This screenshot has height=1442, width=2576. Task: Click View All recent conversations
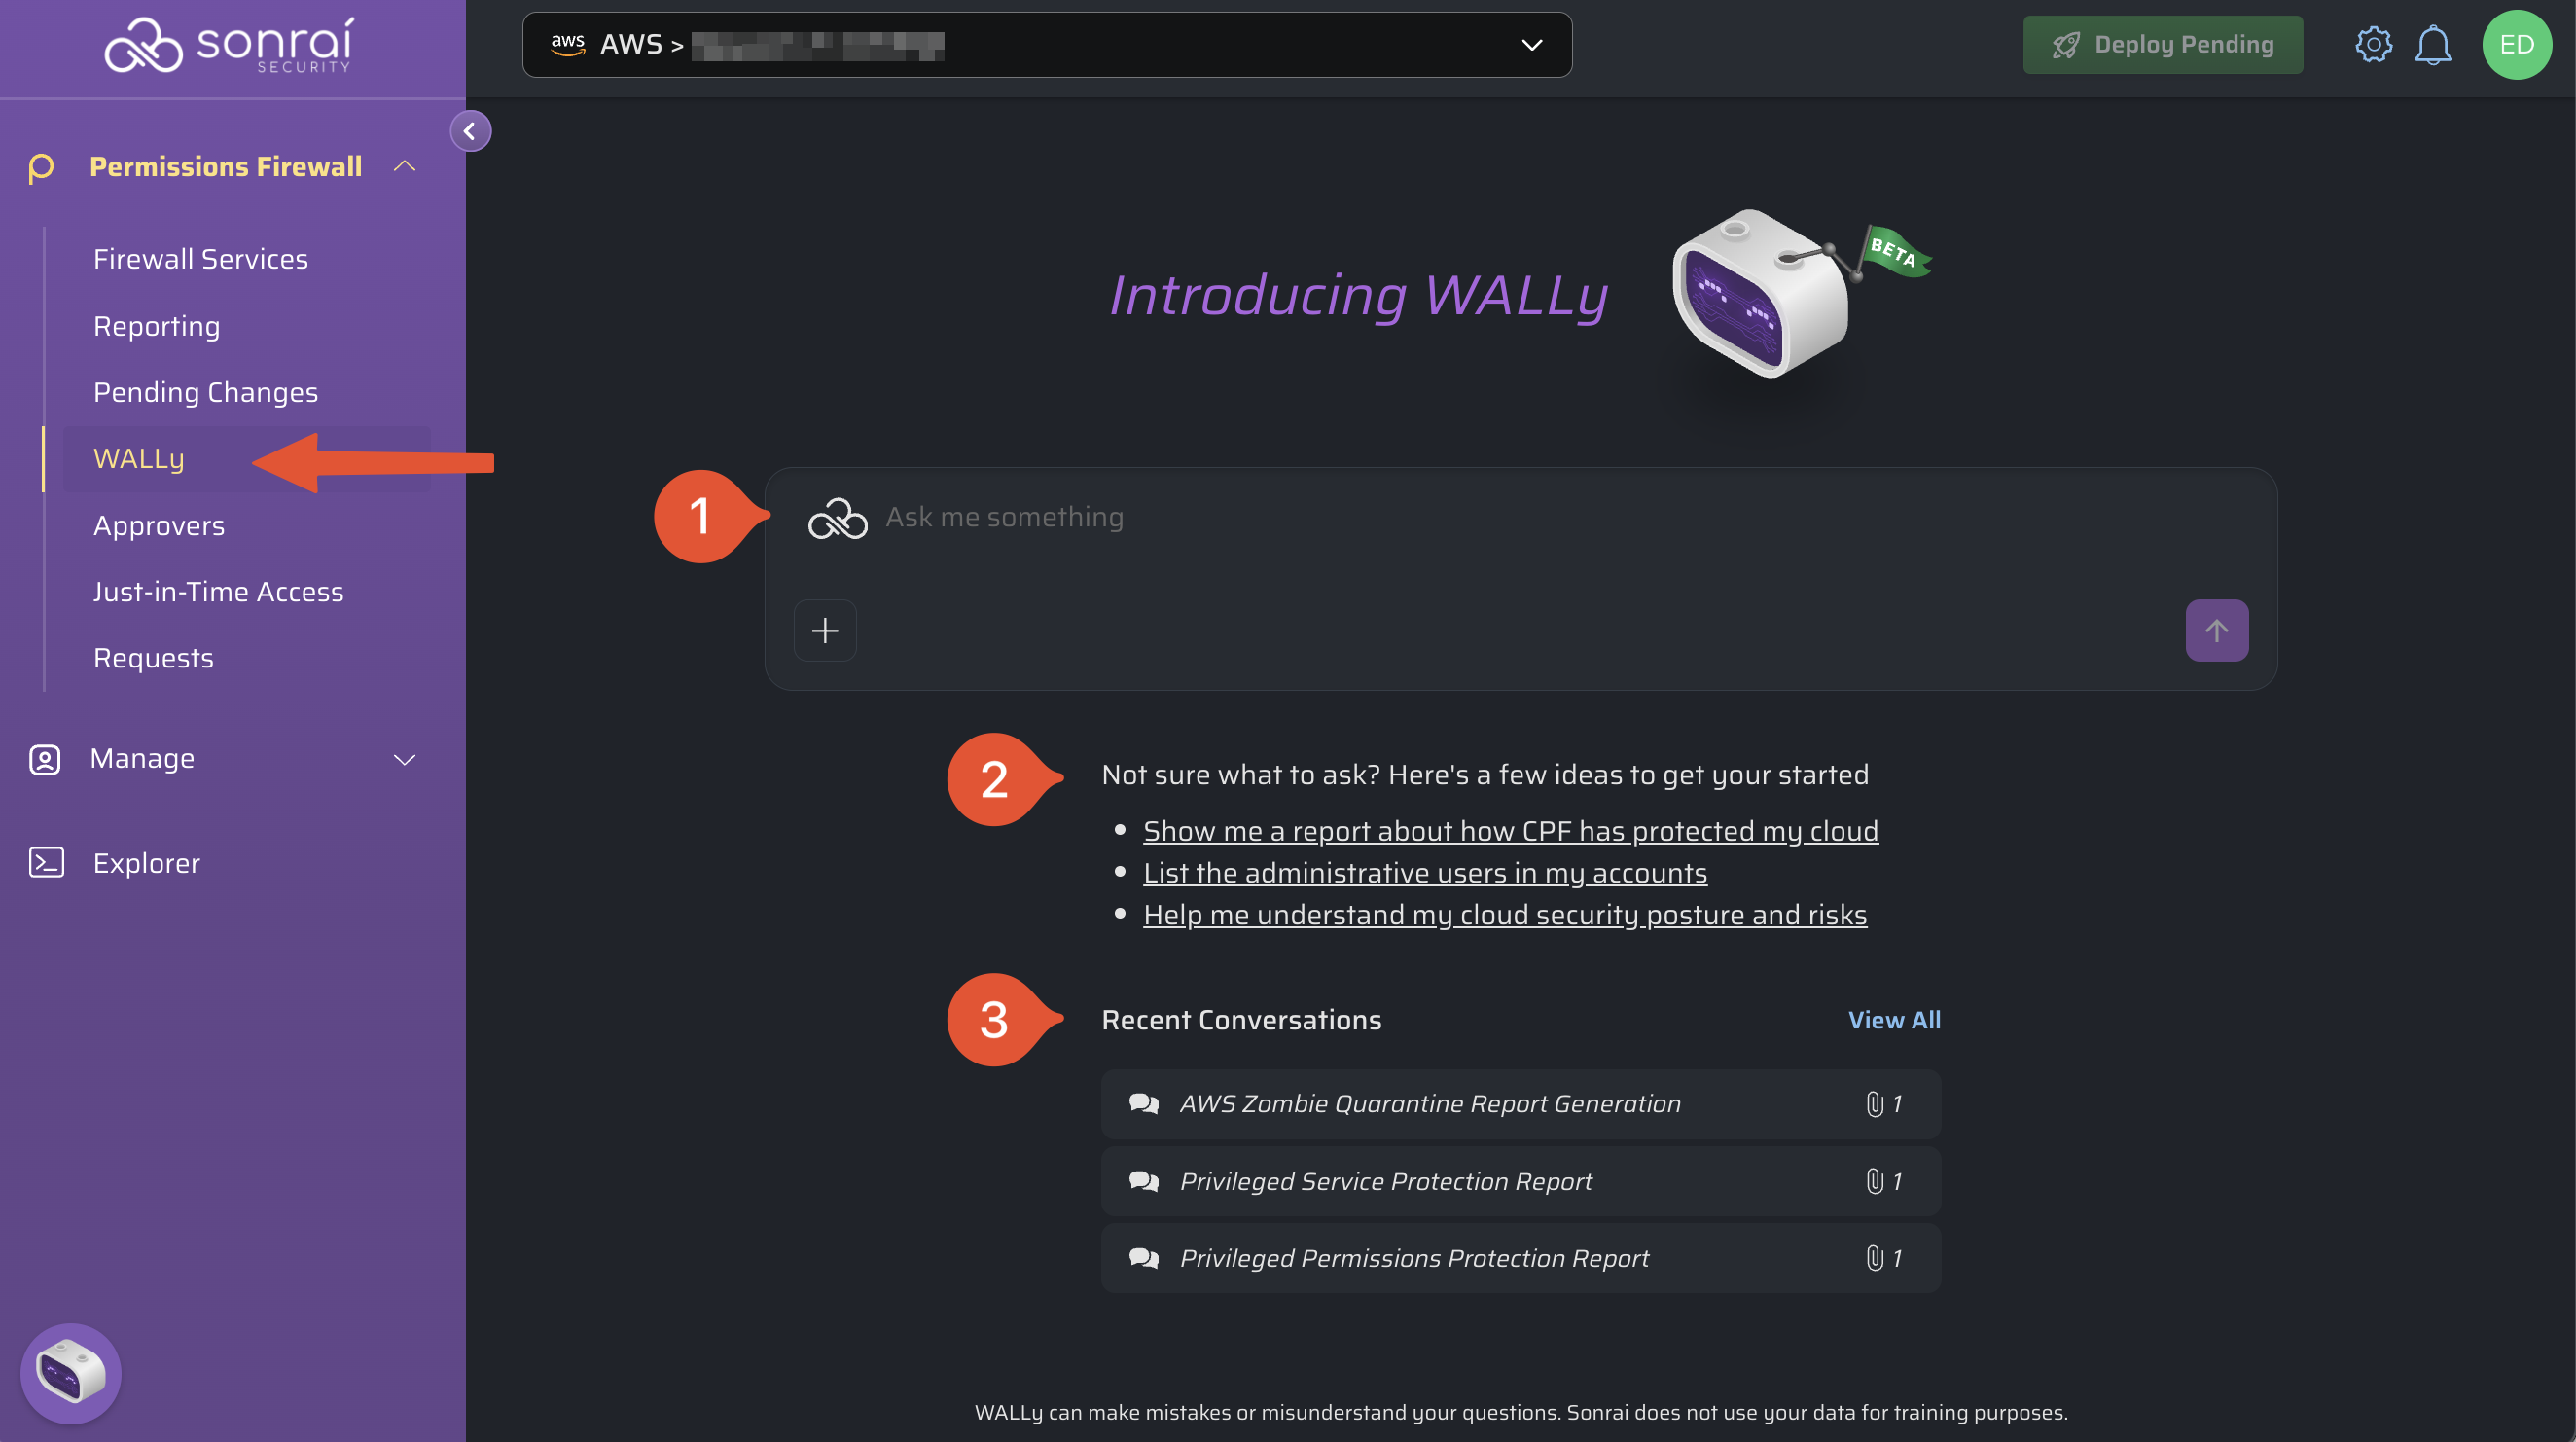click(x=1894, y=1020)
